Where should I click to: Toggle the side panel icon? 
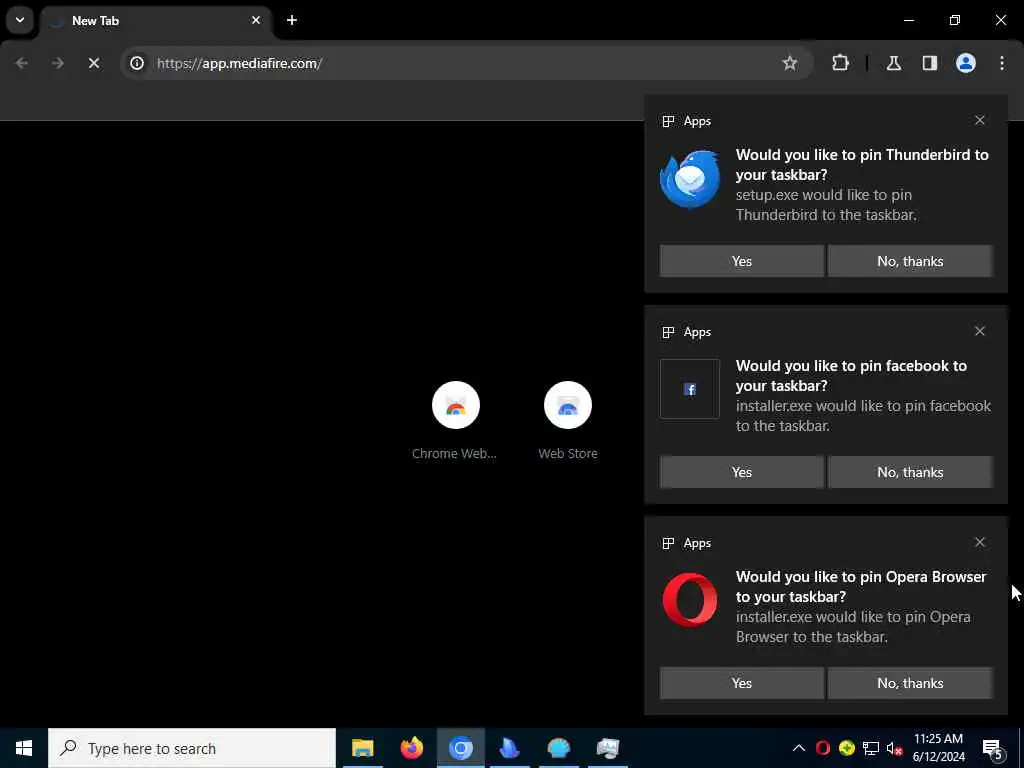tap(929, 63)
